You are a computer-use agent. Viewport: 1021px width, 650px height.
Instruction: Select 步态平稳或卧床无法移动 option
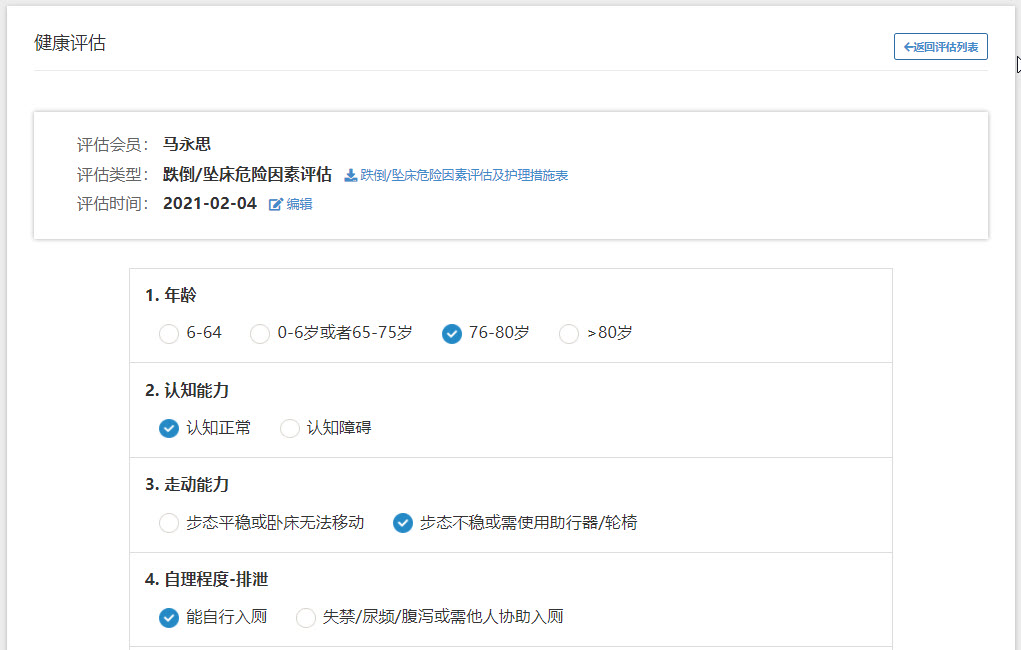click(x=169, y=522)
